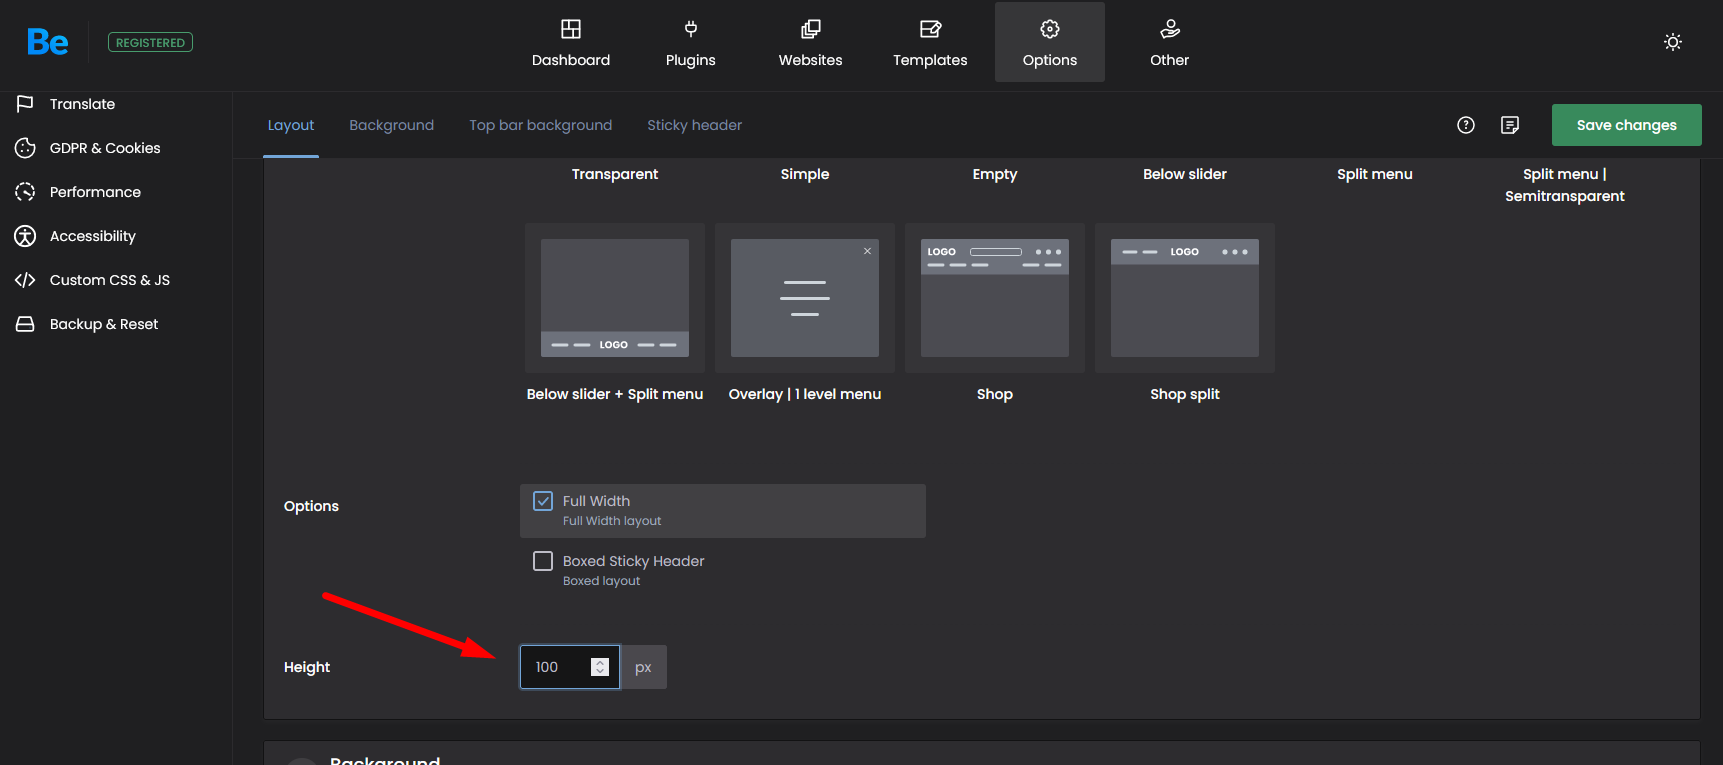Click the Performance gauge icon
Viewport: 1723px width, 765px height.
click(25, 192)
